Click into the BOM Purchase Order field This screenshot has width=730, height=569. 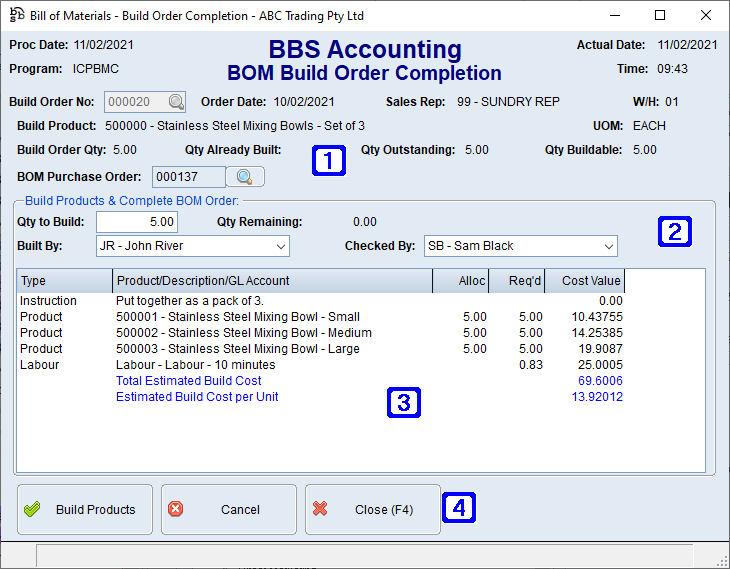[188, 177]
